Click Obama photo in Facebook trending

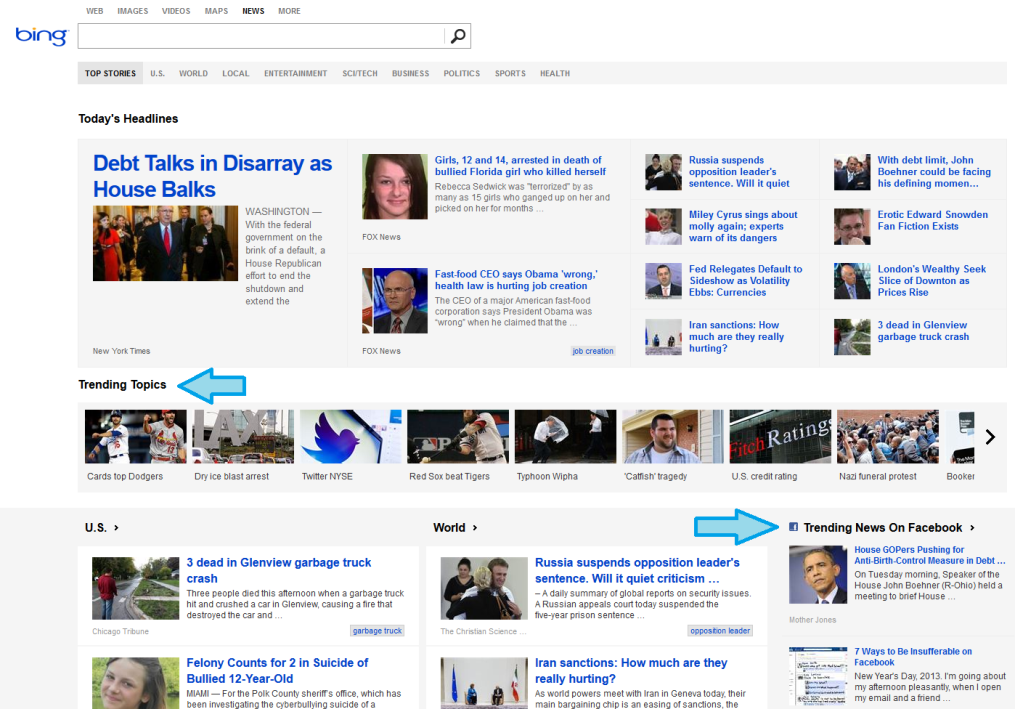click(x=818, y=574)
